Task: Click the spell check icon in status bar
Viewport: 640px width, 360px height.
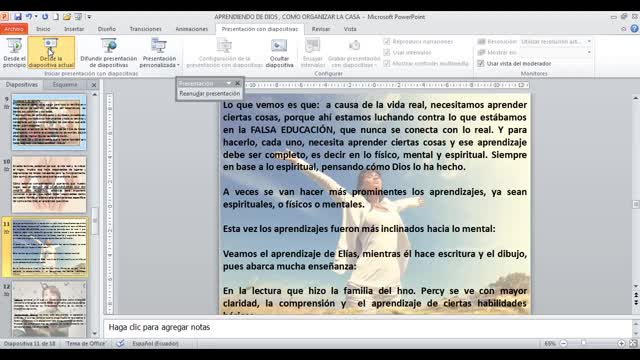Action: click(120, 344)
